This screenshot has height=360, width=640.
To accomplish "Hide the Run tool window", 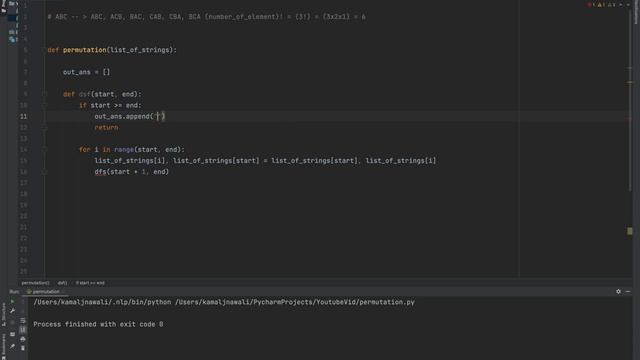I will pyautogui.click(x=628, y=291).
